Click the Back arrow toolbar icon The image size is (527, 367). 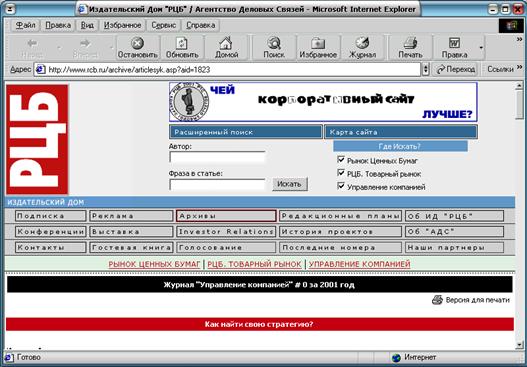pos(32,43)
